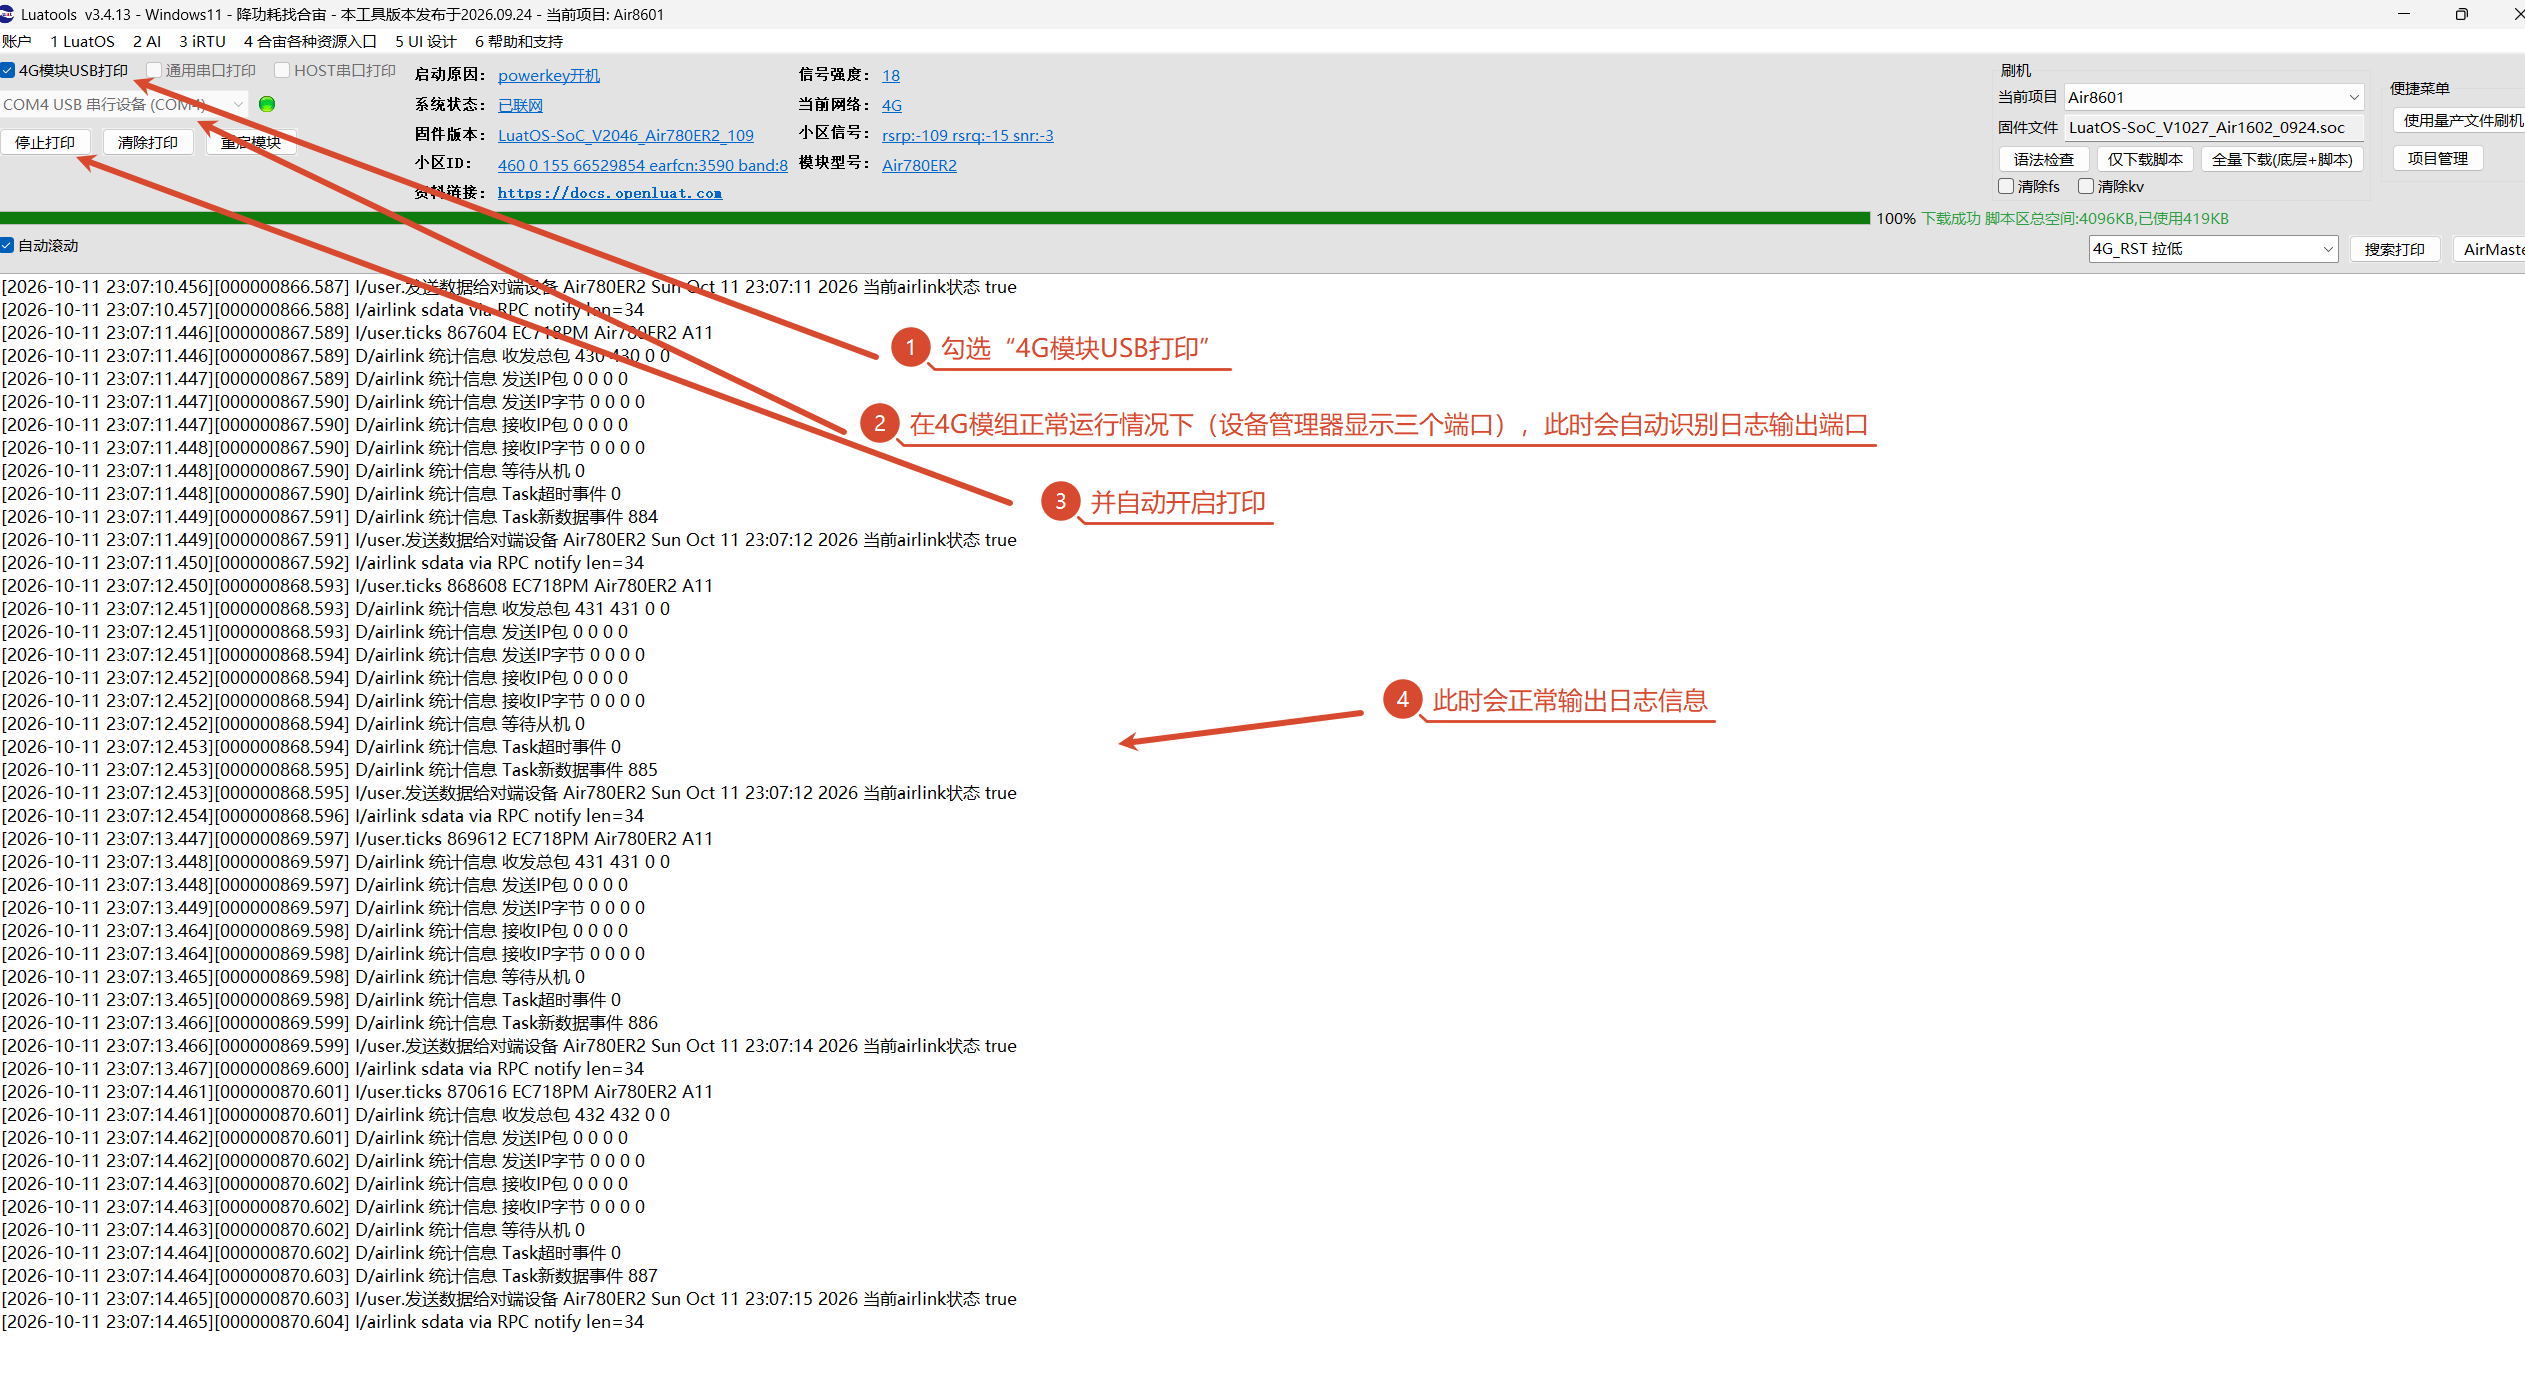Open the 1 LuatOS menu
This screenshot has width=2525, height=1373.
tap(83, 41)
